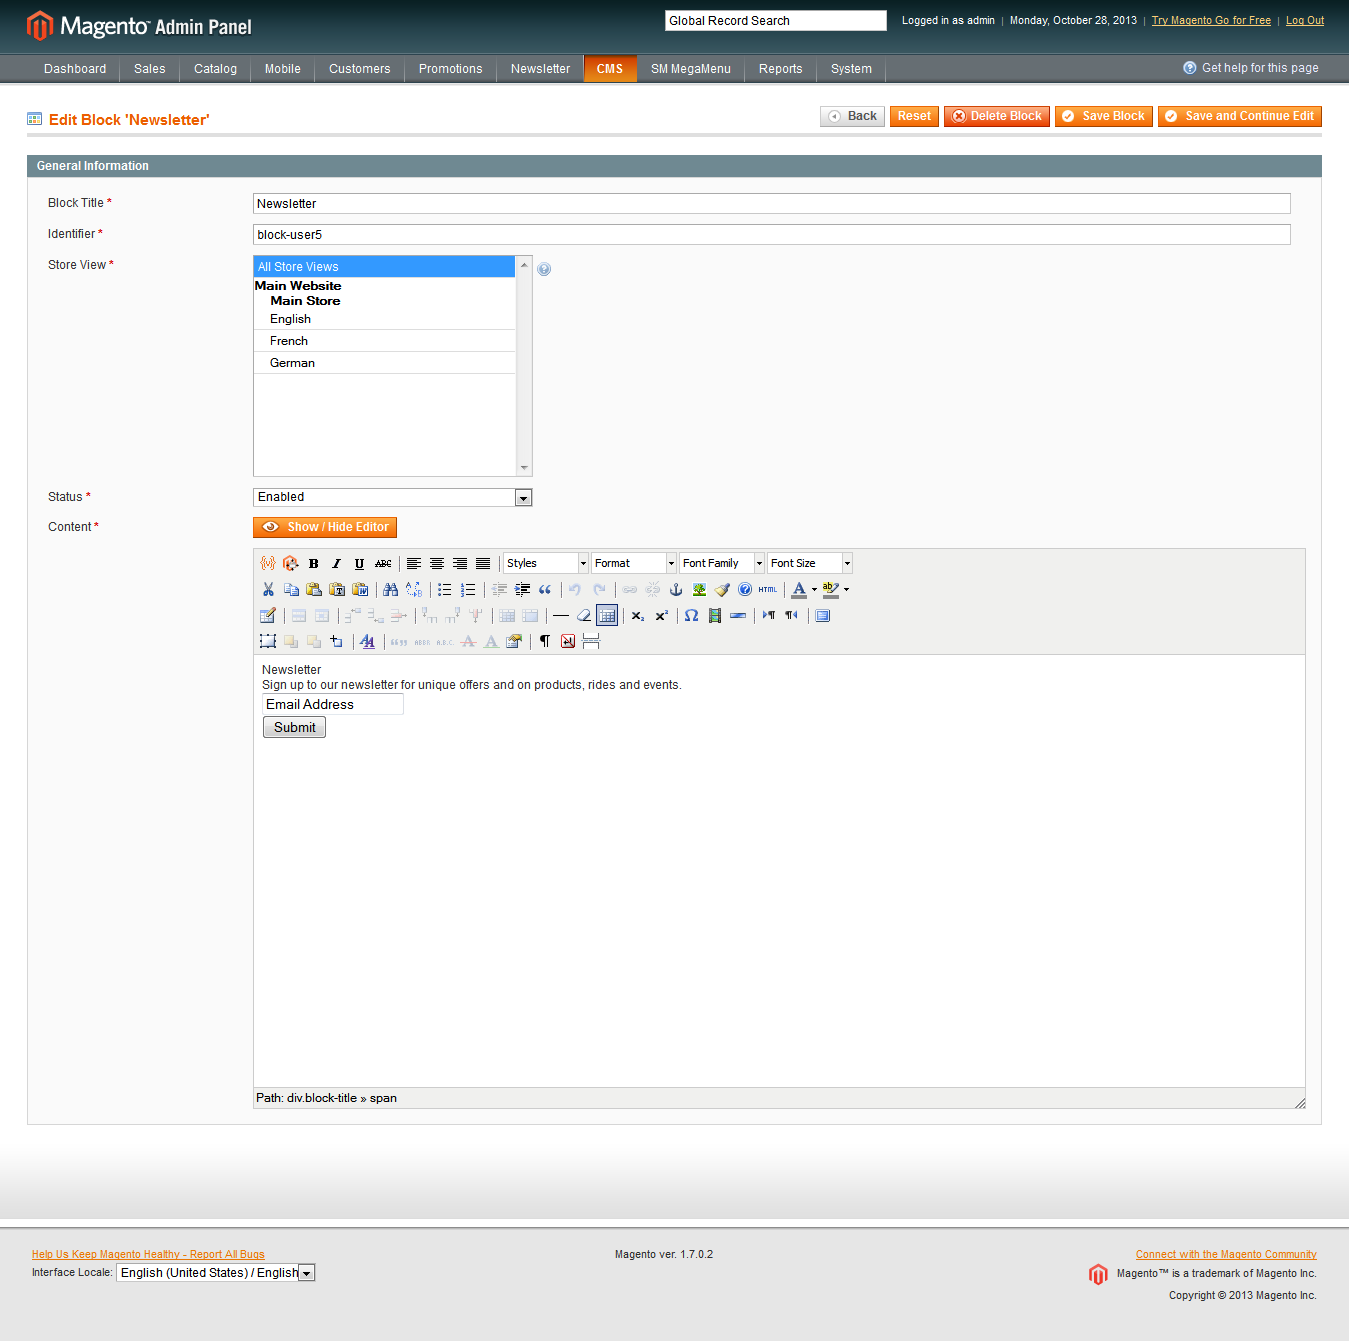The height and width of the screenshot is (1341, 1349).
Task: Click the Insert Image tree icon
Action: 699,589
